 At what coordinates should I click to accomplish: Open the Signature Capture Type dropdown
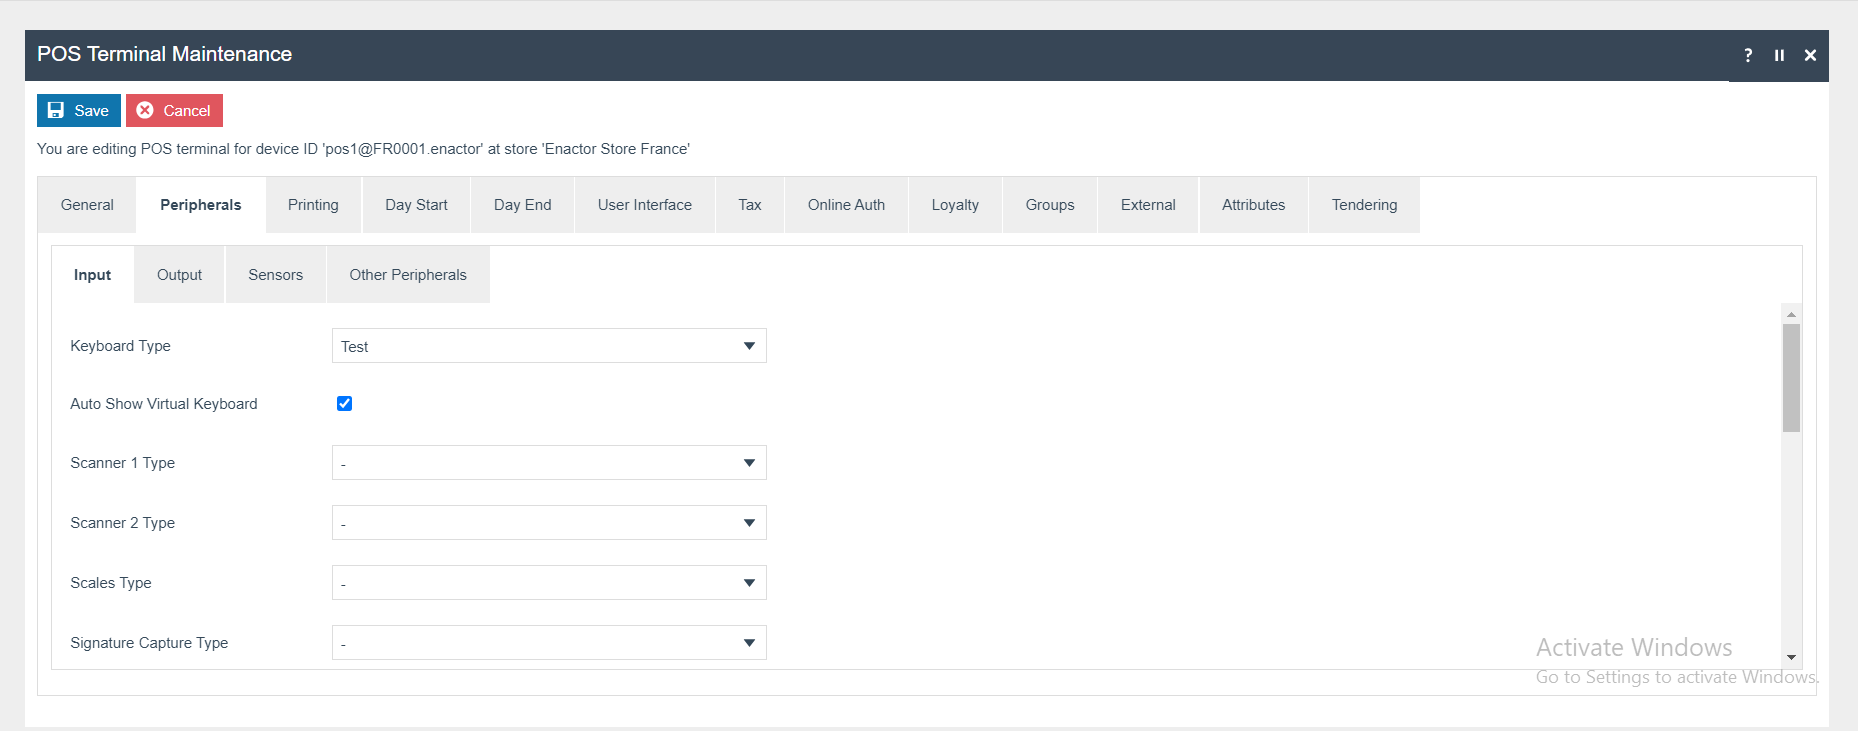click(549, 643)
